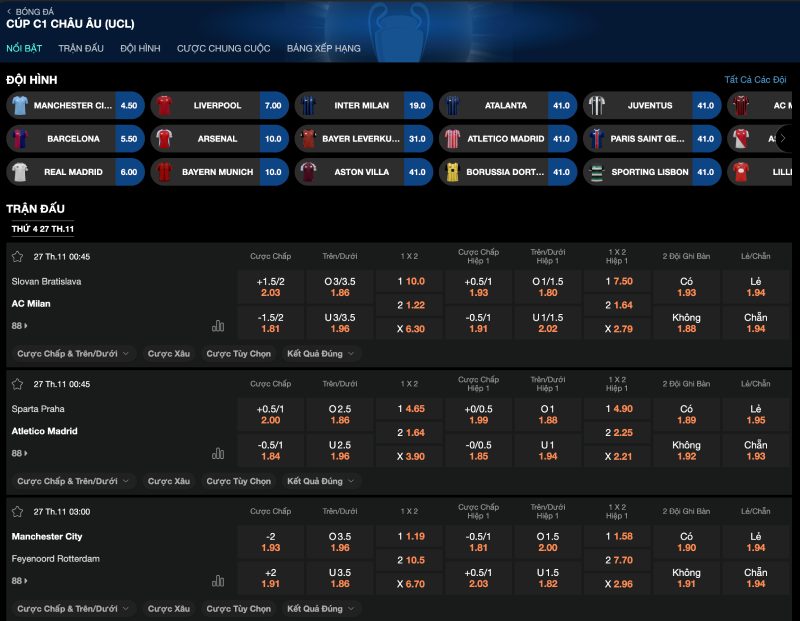Open statistics chart icon for Atletico Madrid match
This screenshot has width=800, height=621.
pyautogui.click(x=218, y=453)
